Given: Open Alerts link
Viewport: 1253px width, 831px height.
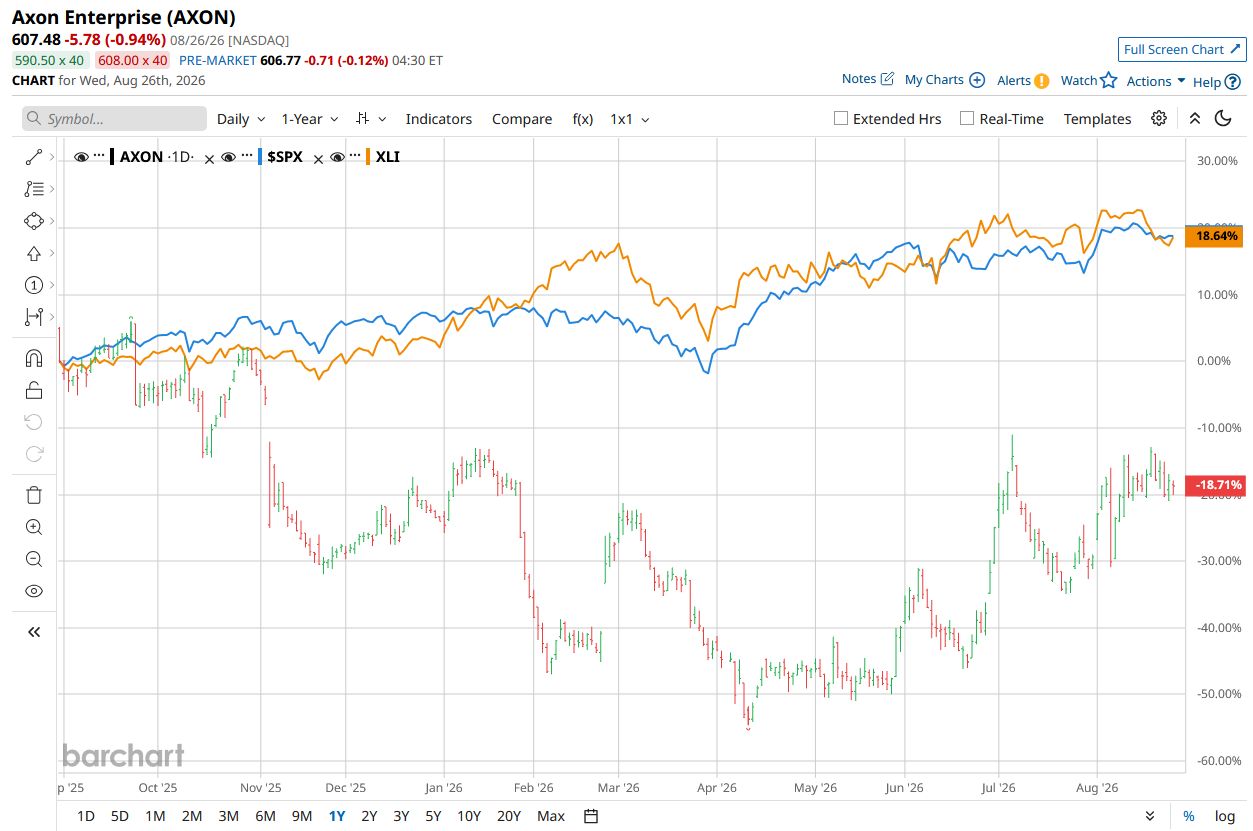Looking at the screenshot, I should [x=1023, y=81].
